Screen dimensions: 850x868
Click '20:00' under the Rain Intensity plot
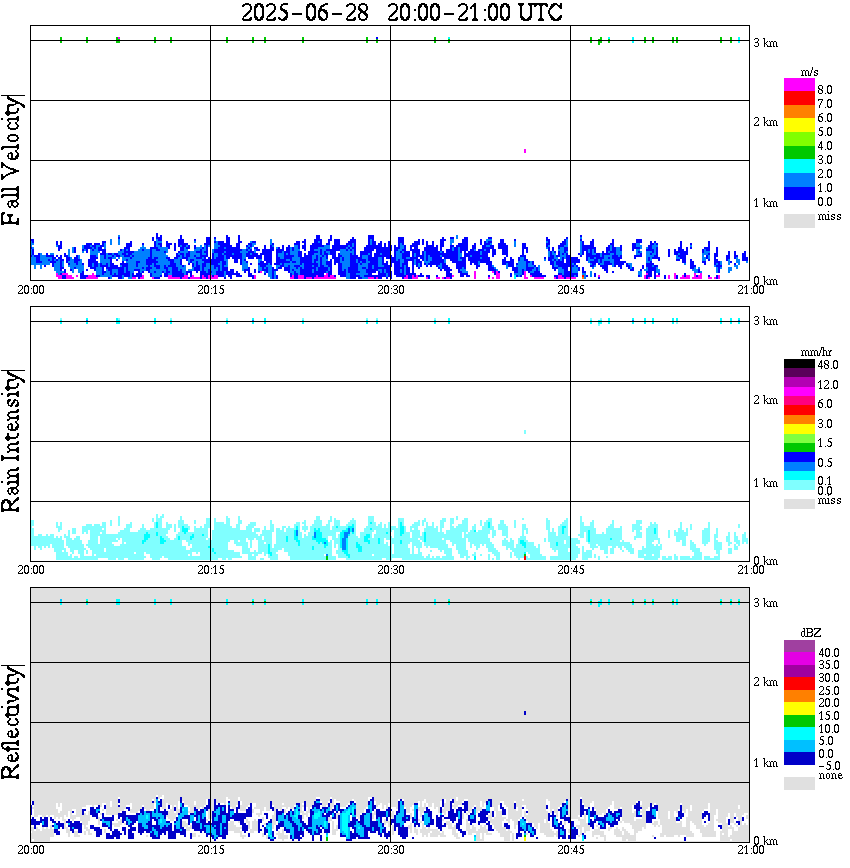31,570
